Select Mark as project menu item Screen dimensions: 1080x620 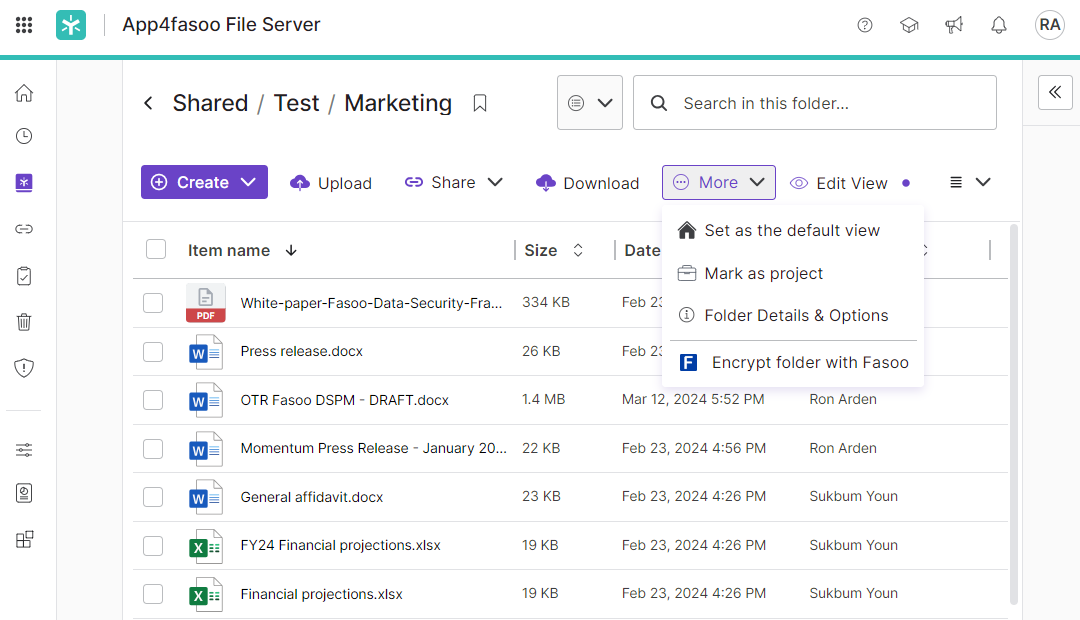pos(763,273)
